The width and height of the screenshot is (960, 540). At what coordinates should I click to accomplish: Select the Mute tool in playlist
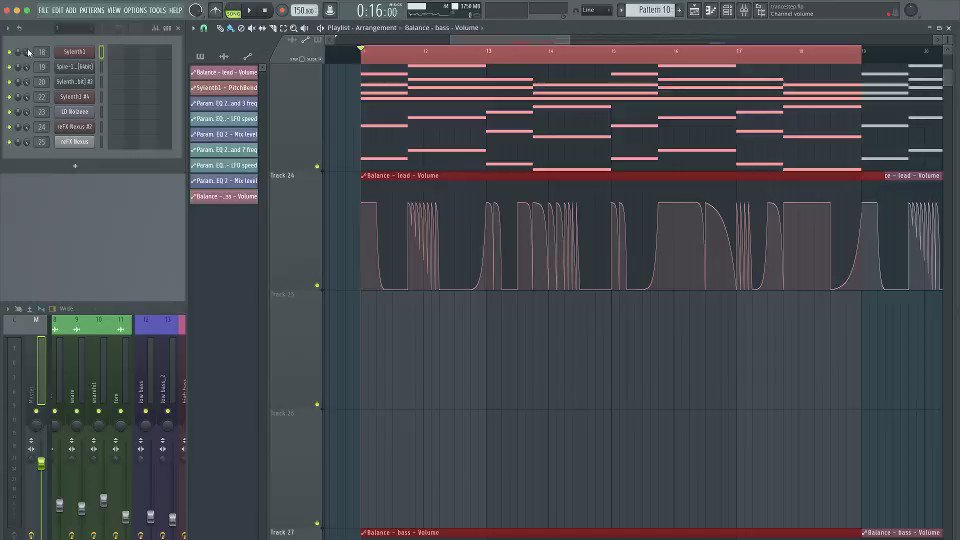tap(252, 28)
